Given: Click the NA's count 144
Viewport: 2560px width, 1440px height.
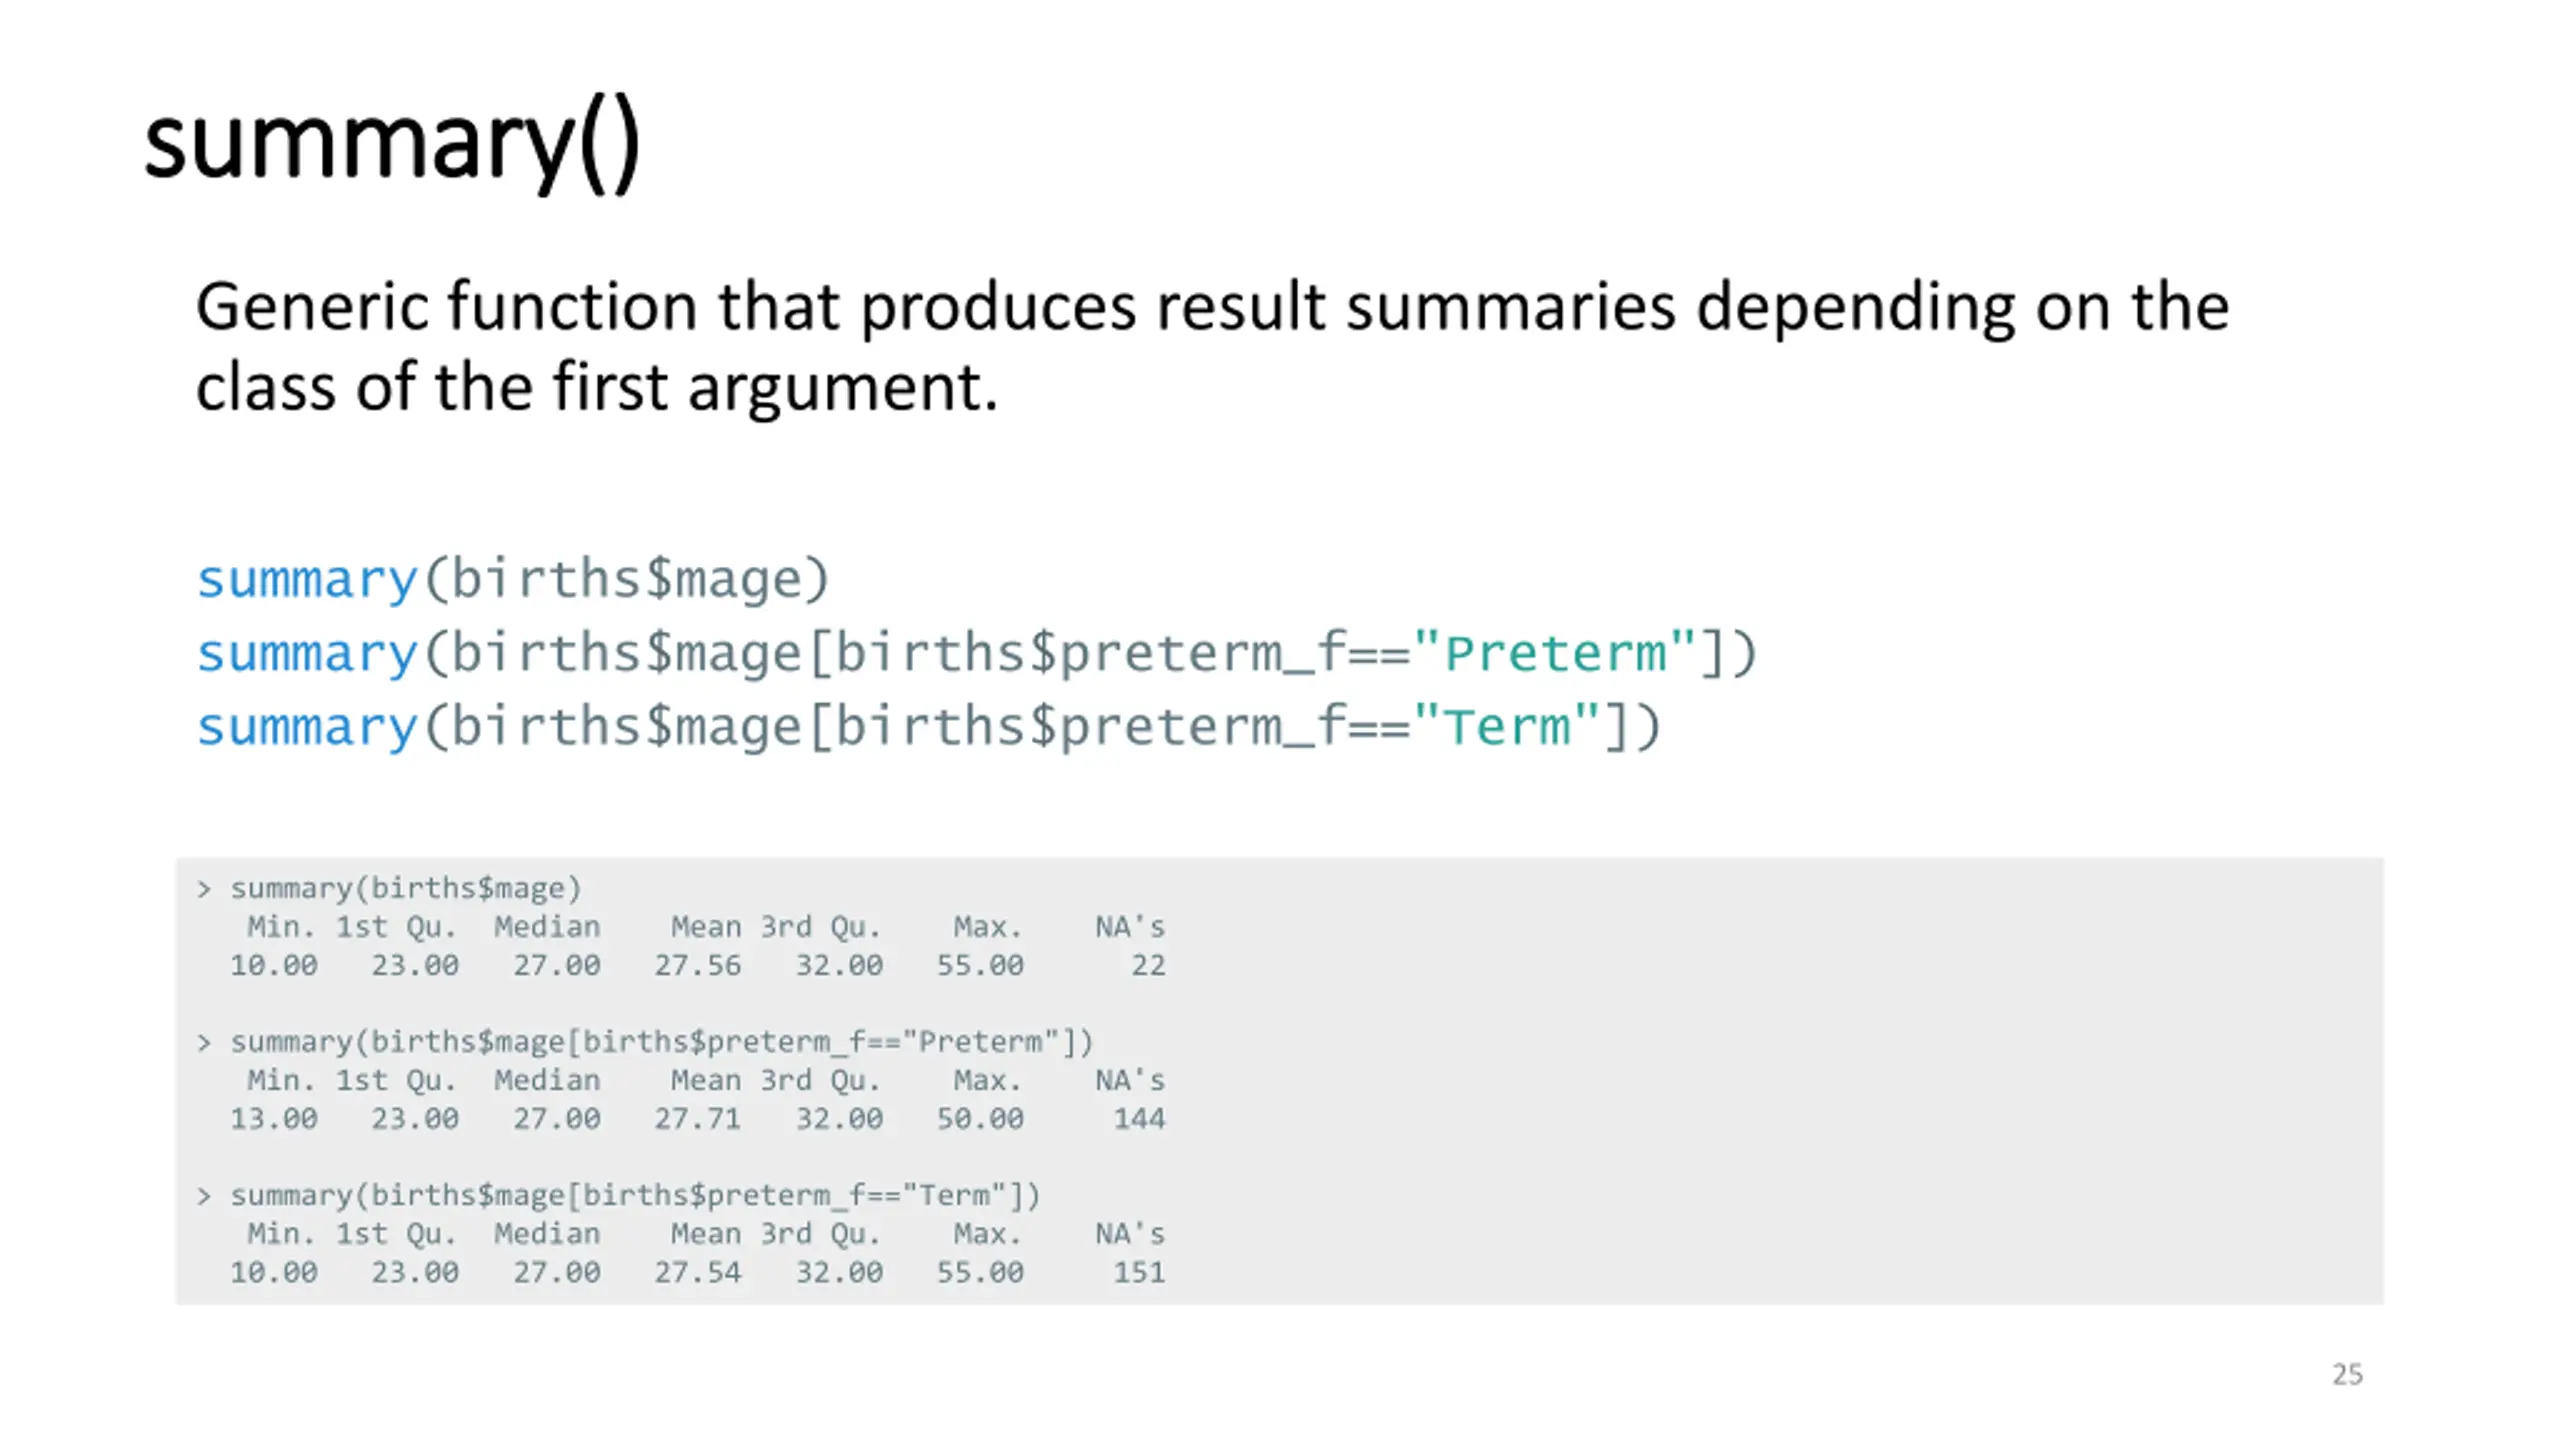Looking at the screenshot, I should pyautogui.click(x=1140, y=1119).
